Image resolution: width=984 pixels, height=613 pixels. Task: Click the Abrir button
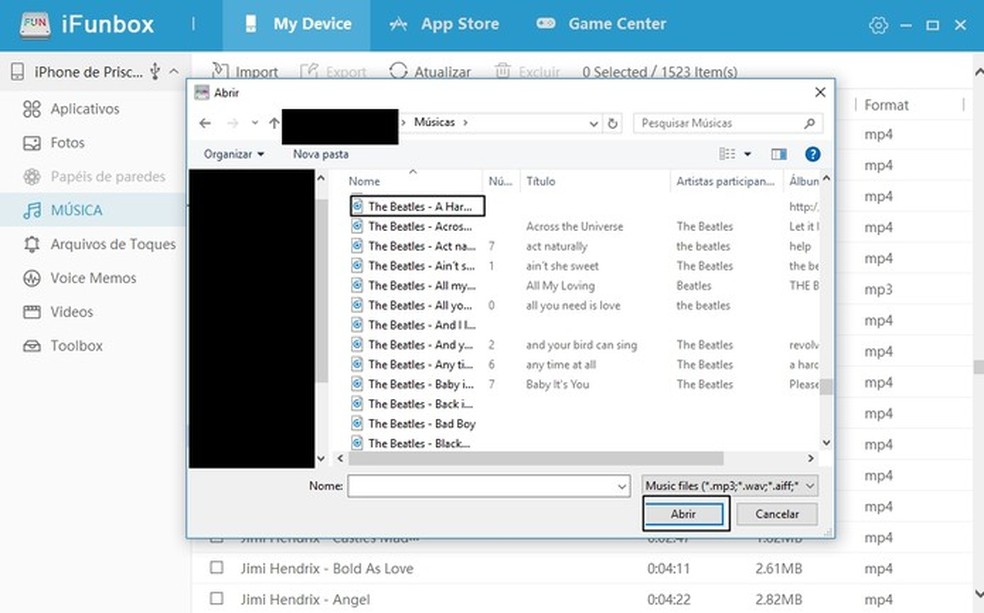684,514
